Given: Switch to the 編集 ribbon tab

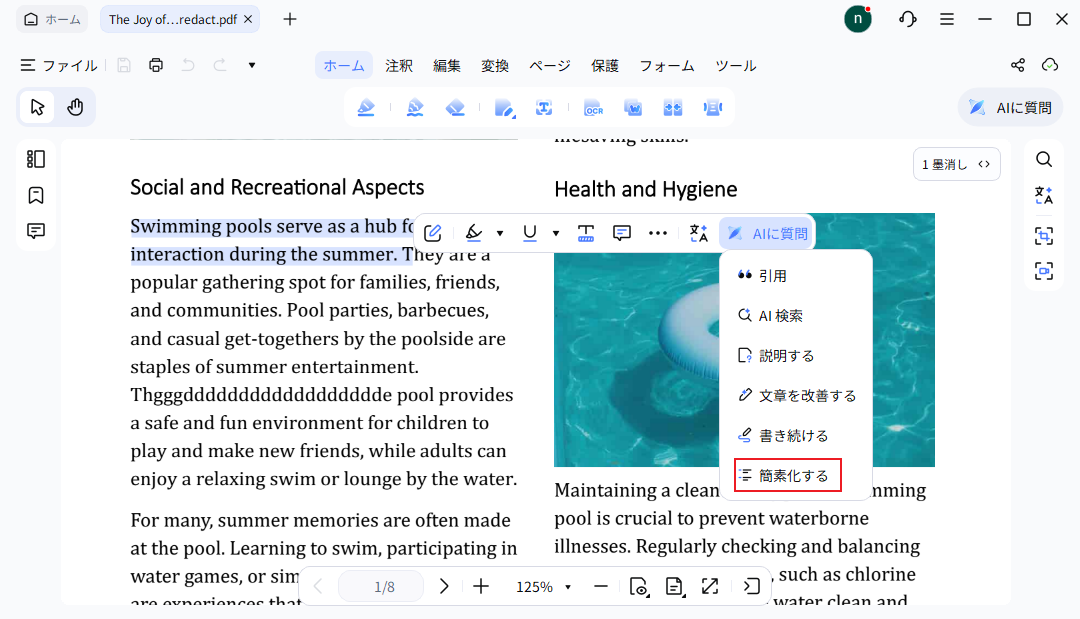Looking at the screenshot, I should 446,66.
